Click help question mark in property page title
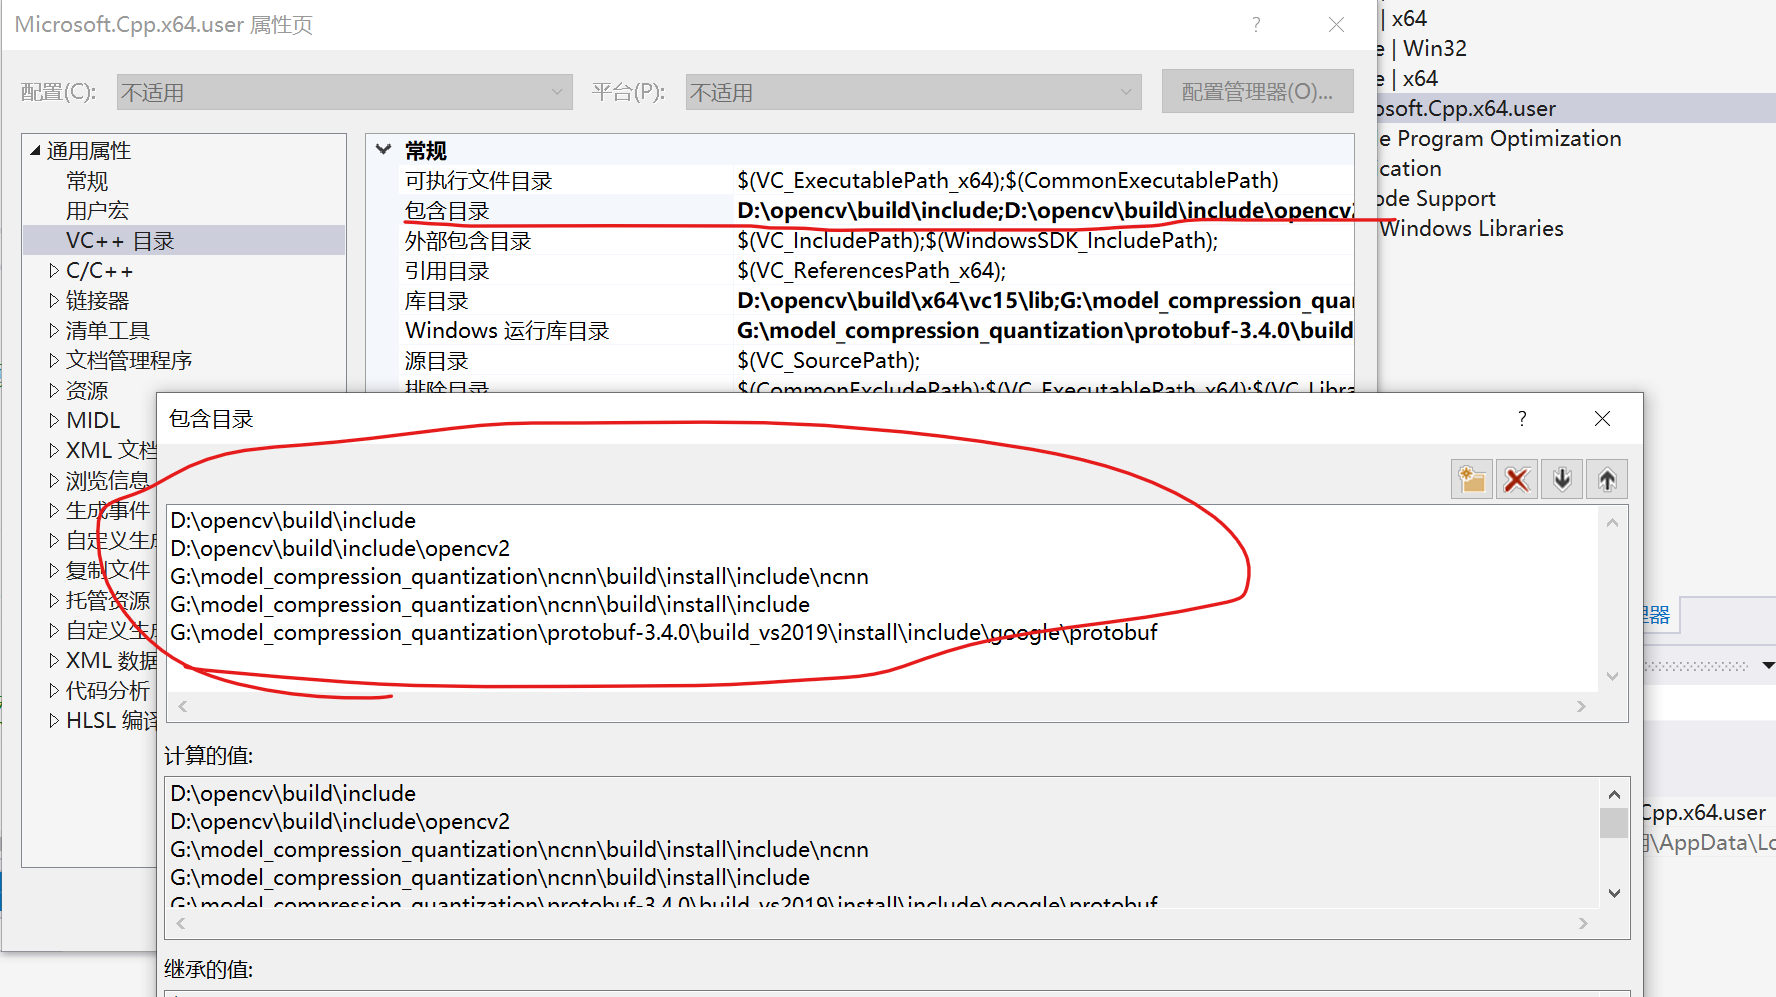This screenshot has height=997, width=1776. (1256, 24)
